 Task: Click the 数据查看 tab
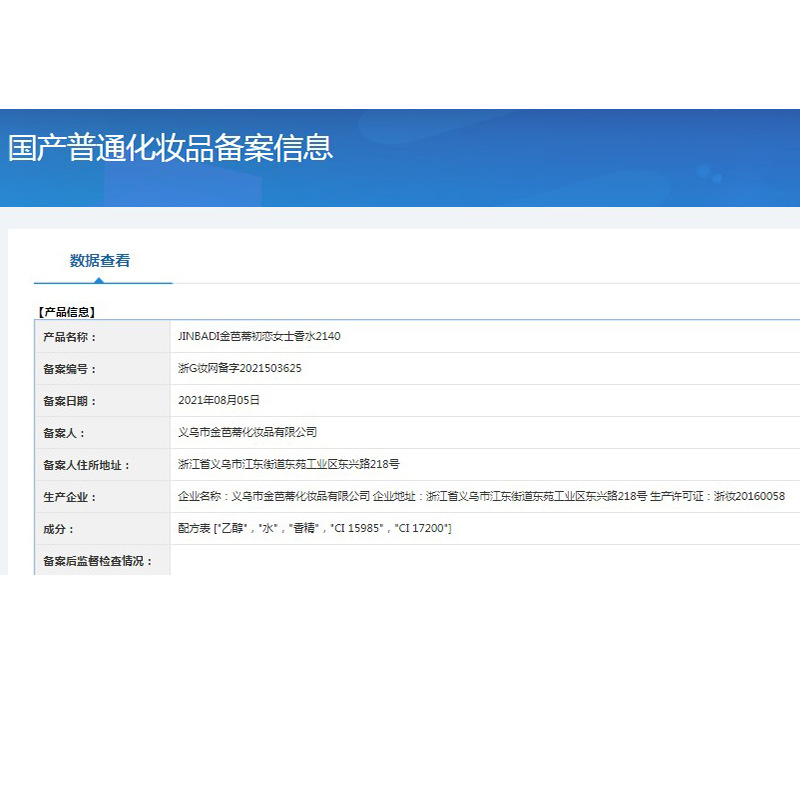pyautogui.click(x=100, y=261)
